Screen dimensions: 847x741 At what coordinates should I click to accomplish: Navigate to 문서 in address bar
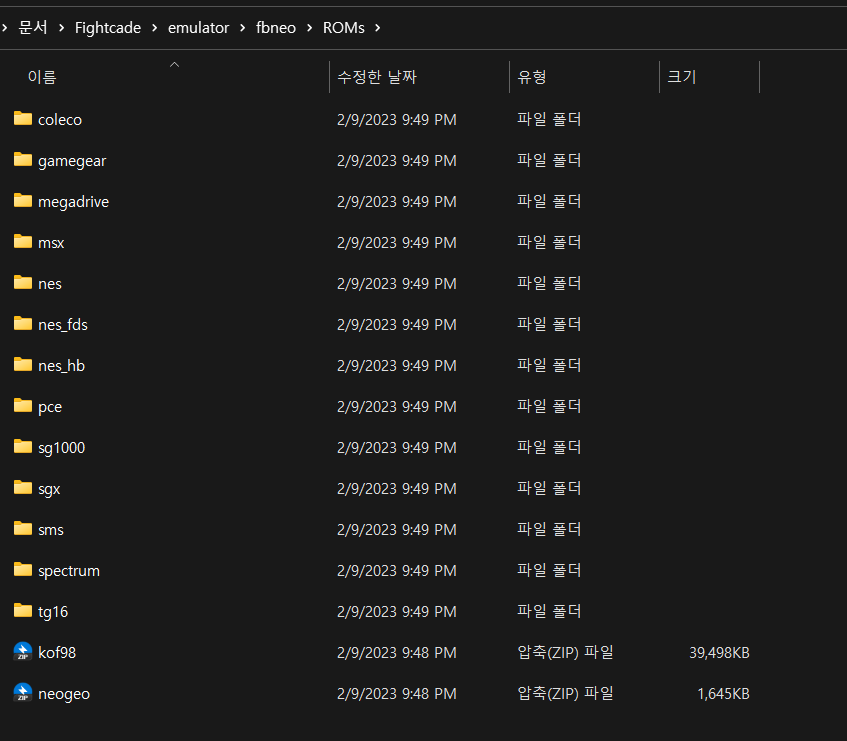pyautogui.click(x=33, y=28)
